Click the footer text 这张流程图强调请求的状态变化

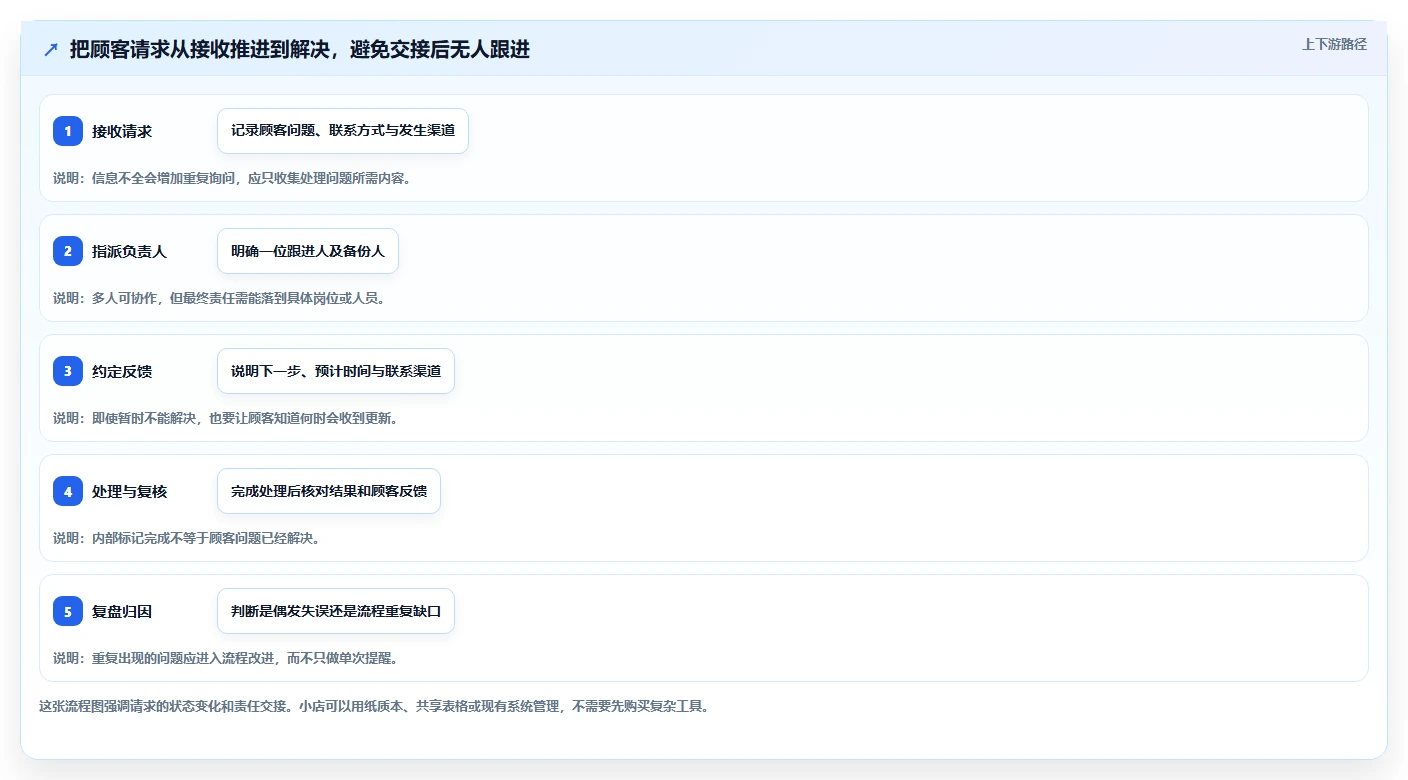pos(374,706)
